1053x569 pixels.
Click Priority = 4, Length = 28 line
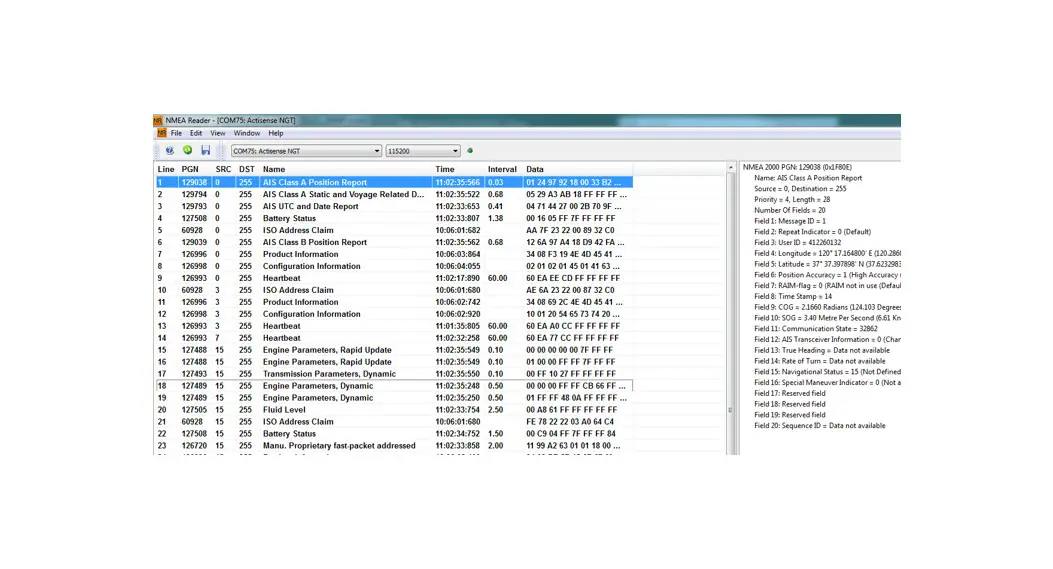pyautogui.click(x=792, y=200)
